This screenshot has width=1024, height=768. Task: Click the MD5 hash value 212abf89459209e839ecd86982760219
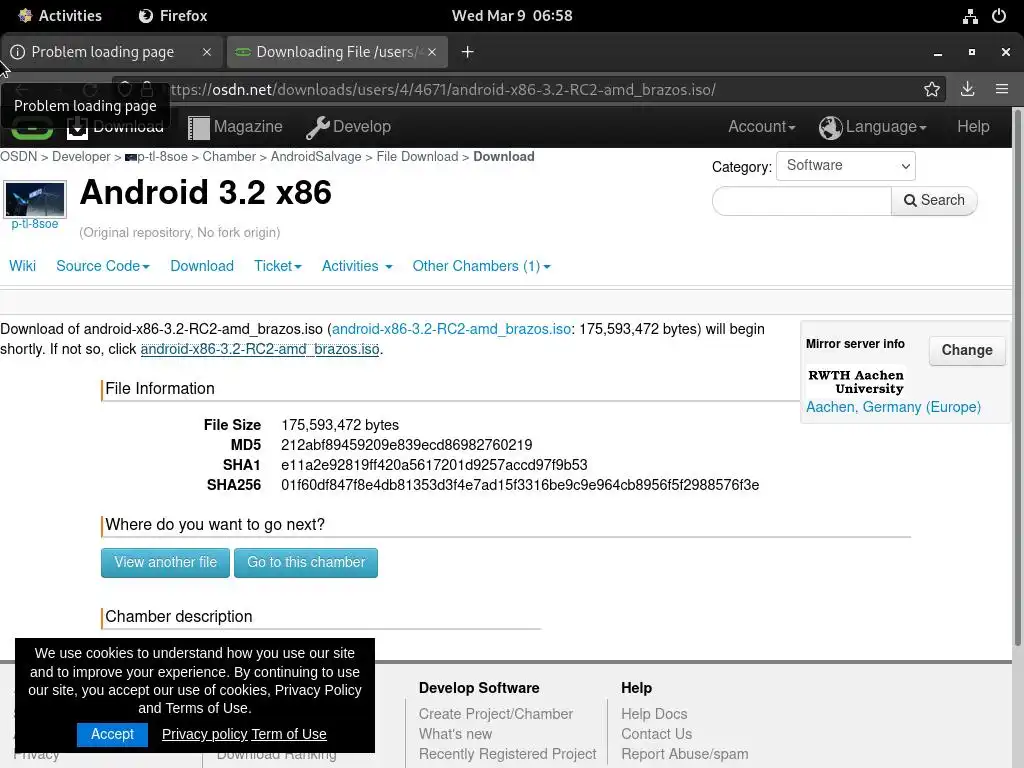click(406, 445)
